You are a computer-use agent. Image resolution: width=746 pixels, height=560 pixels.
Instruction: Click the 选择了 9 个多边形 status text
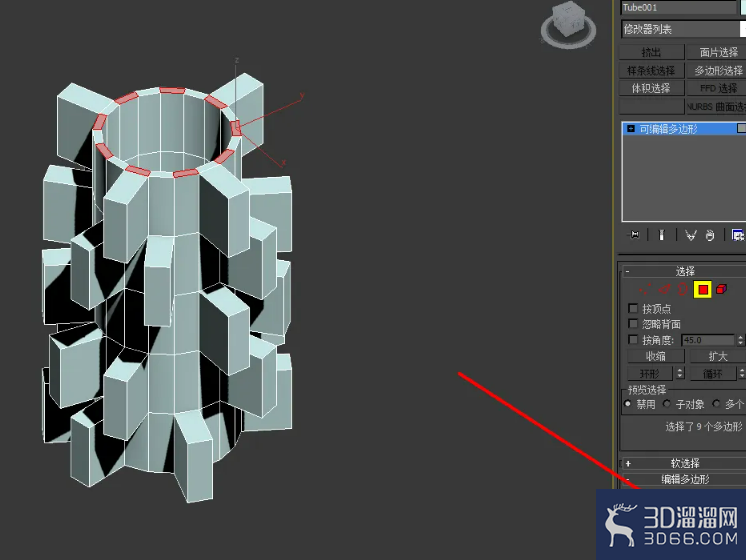(703, 426)
